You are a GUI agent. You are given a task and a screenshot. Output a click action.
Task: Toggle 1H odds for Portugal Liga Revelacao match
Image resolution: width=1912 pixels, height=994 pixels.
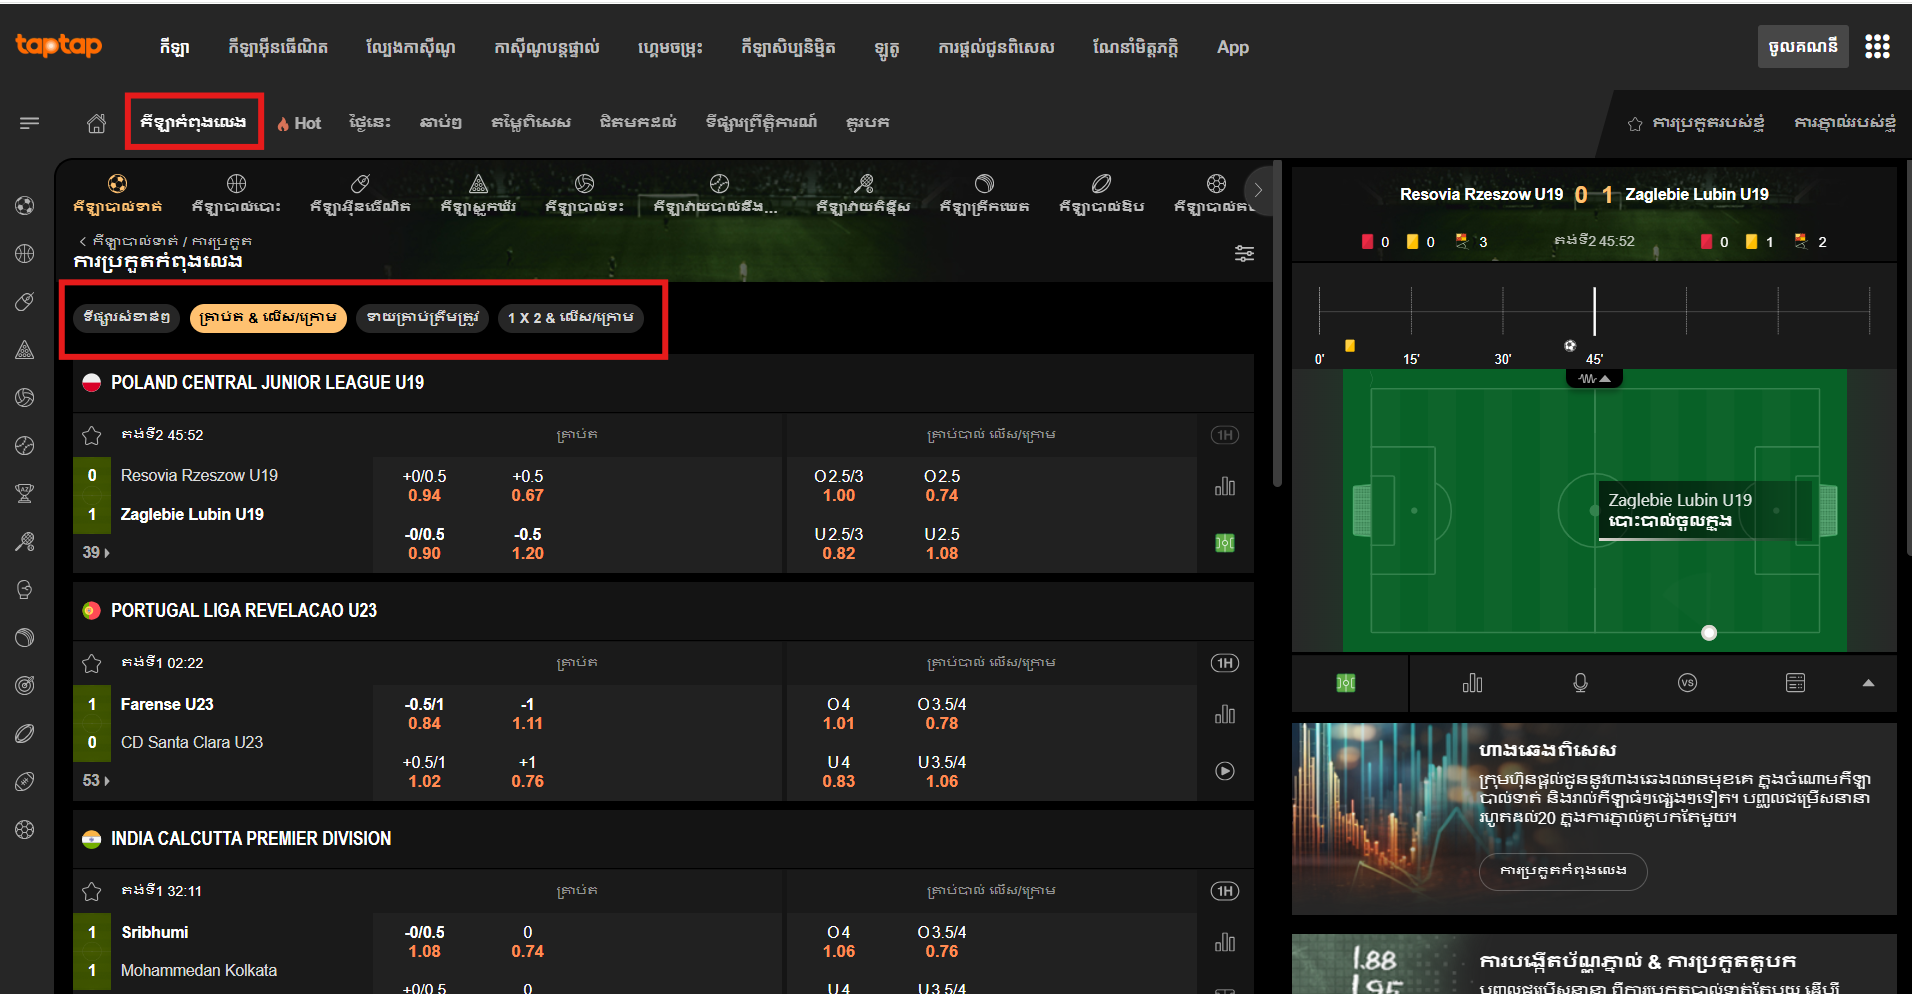pos(1225,663)
